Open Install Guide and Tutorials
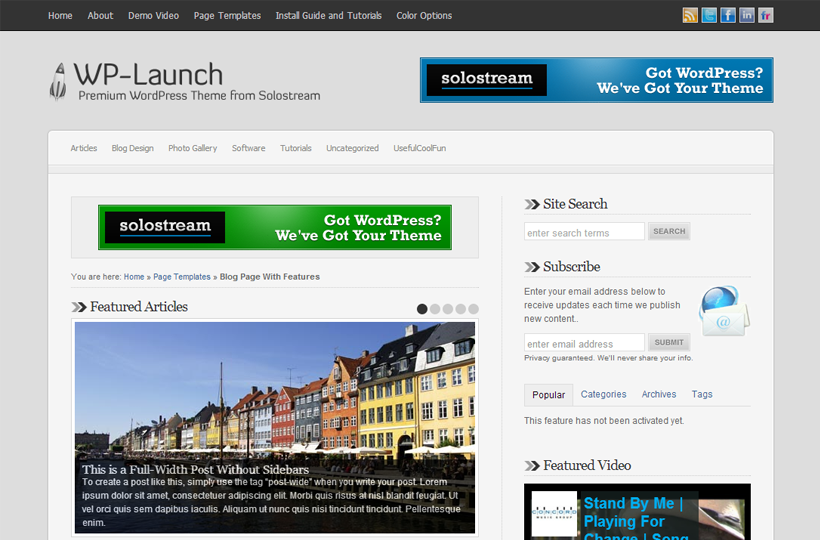The height and width of the screenshot is (540, 820). tap(328, 16)
